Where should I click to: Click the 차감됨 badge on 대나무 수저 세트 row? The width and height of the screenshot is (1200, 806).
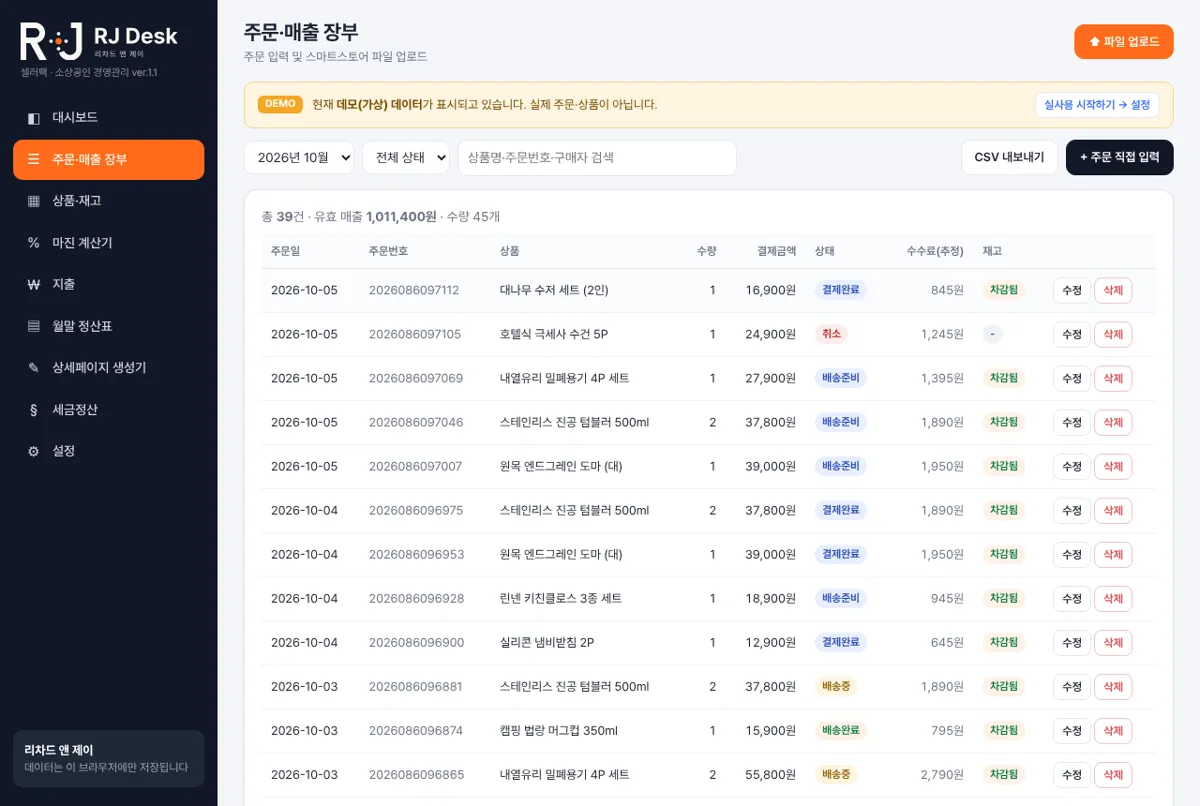point(1004,290)
